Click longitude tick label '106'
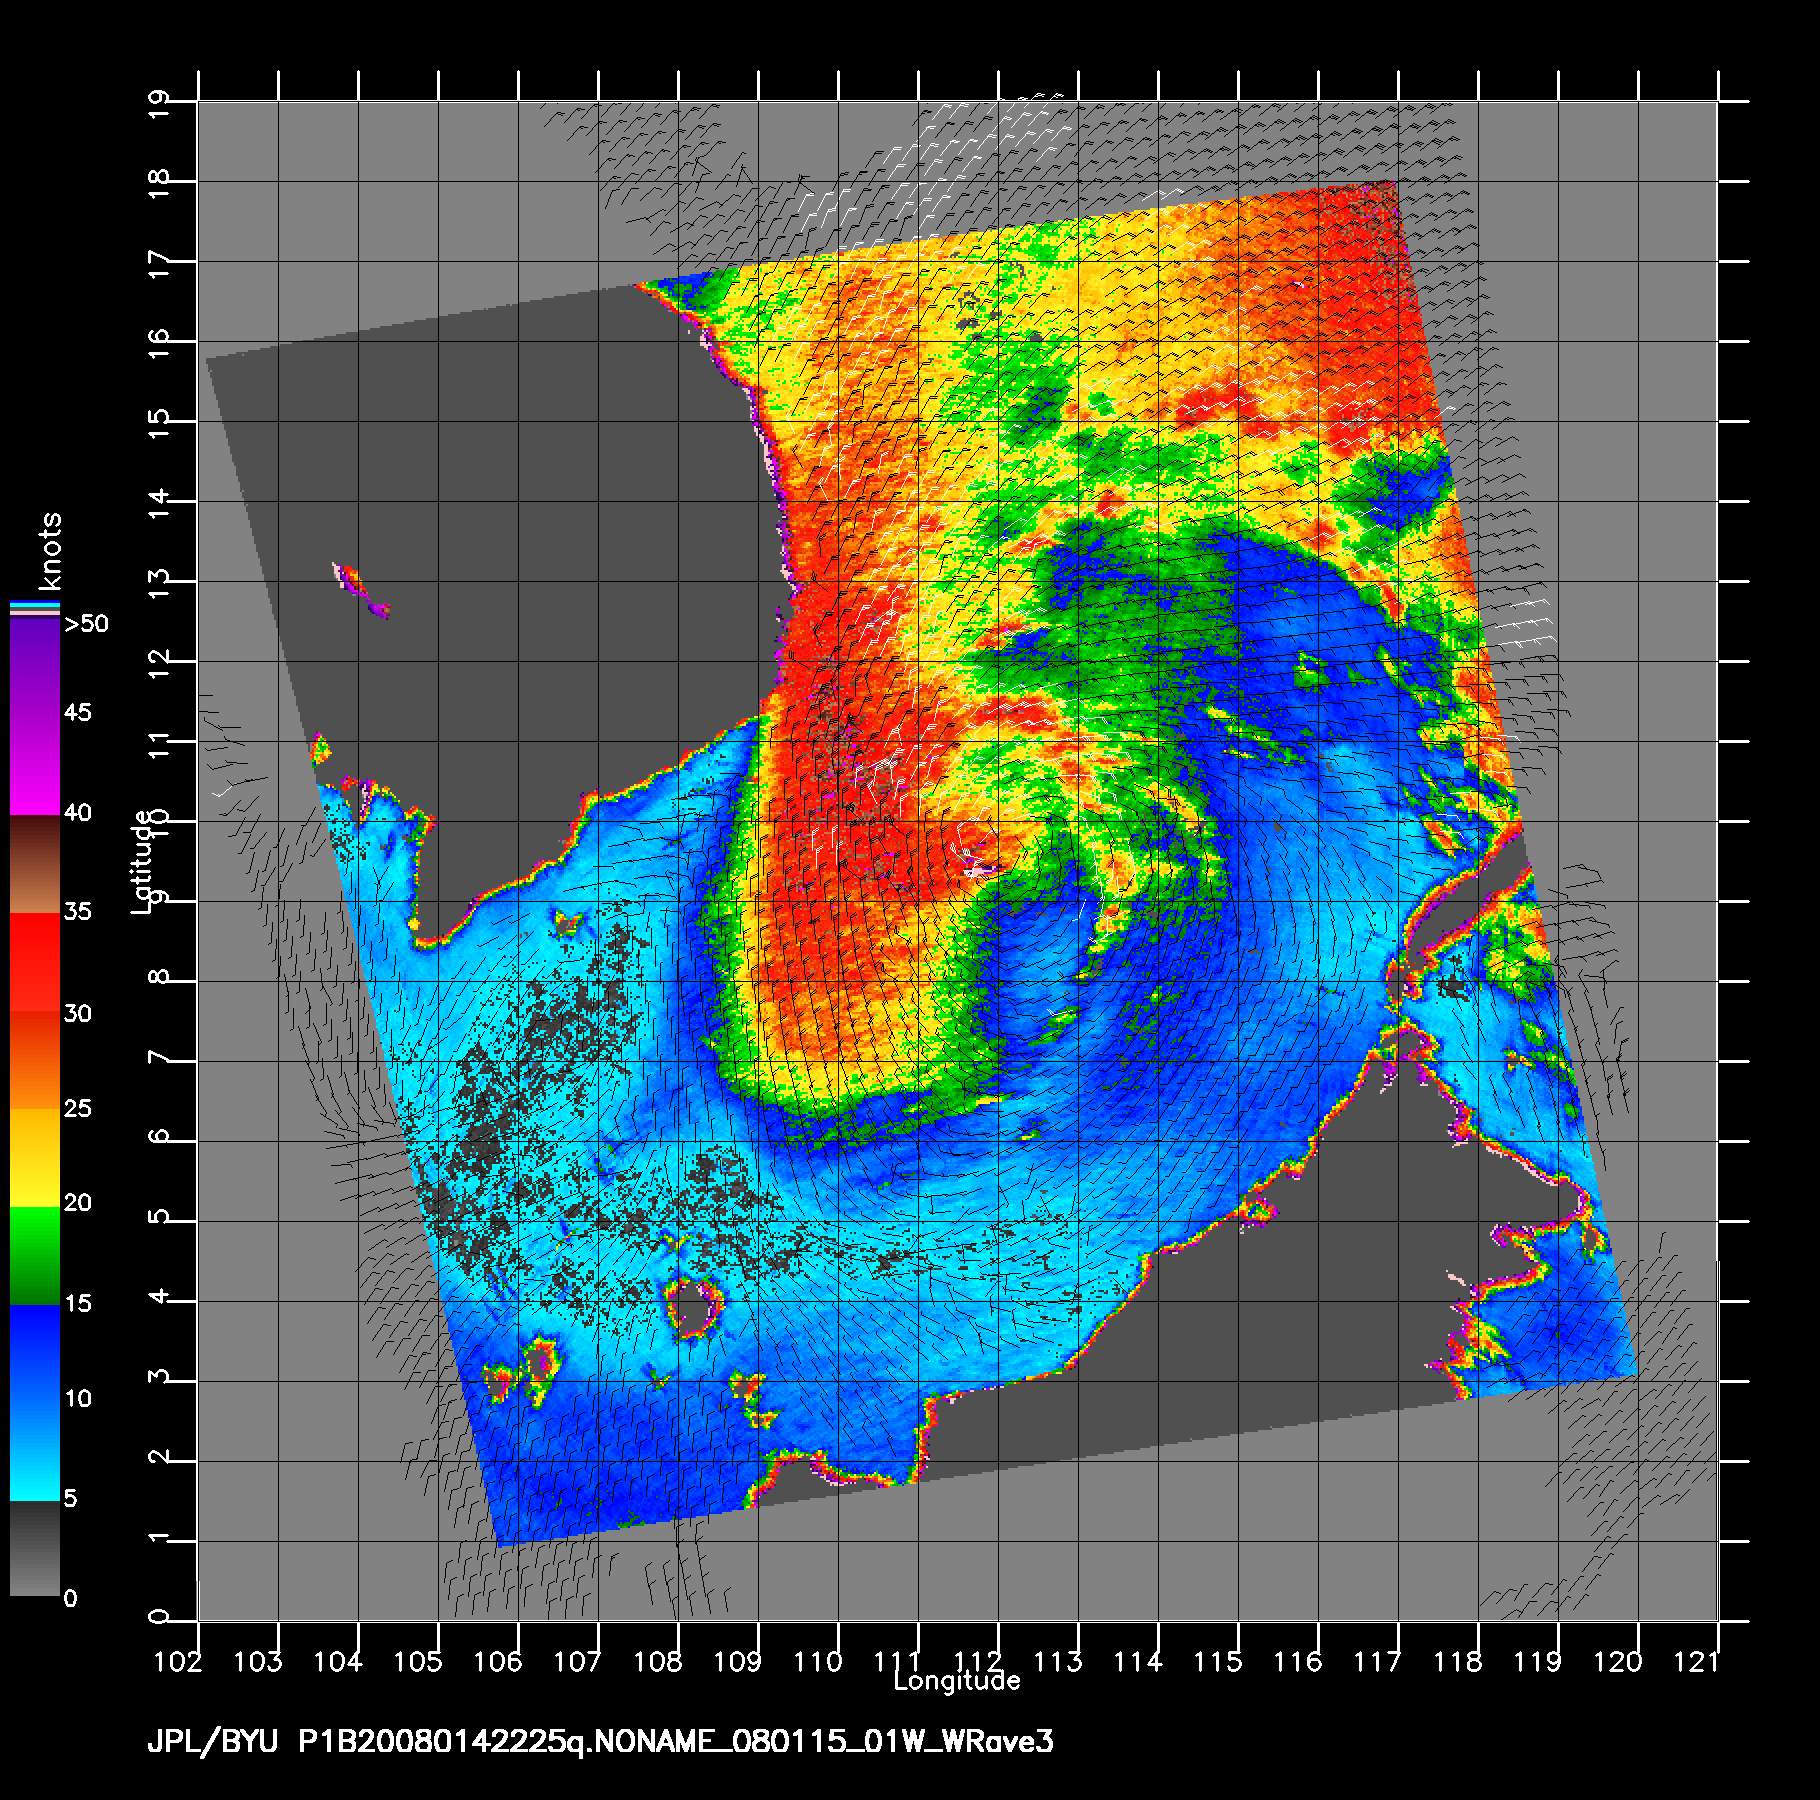The height and width of the screenshot is (1800, 1820). [498, 1662]
